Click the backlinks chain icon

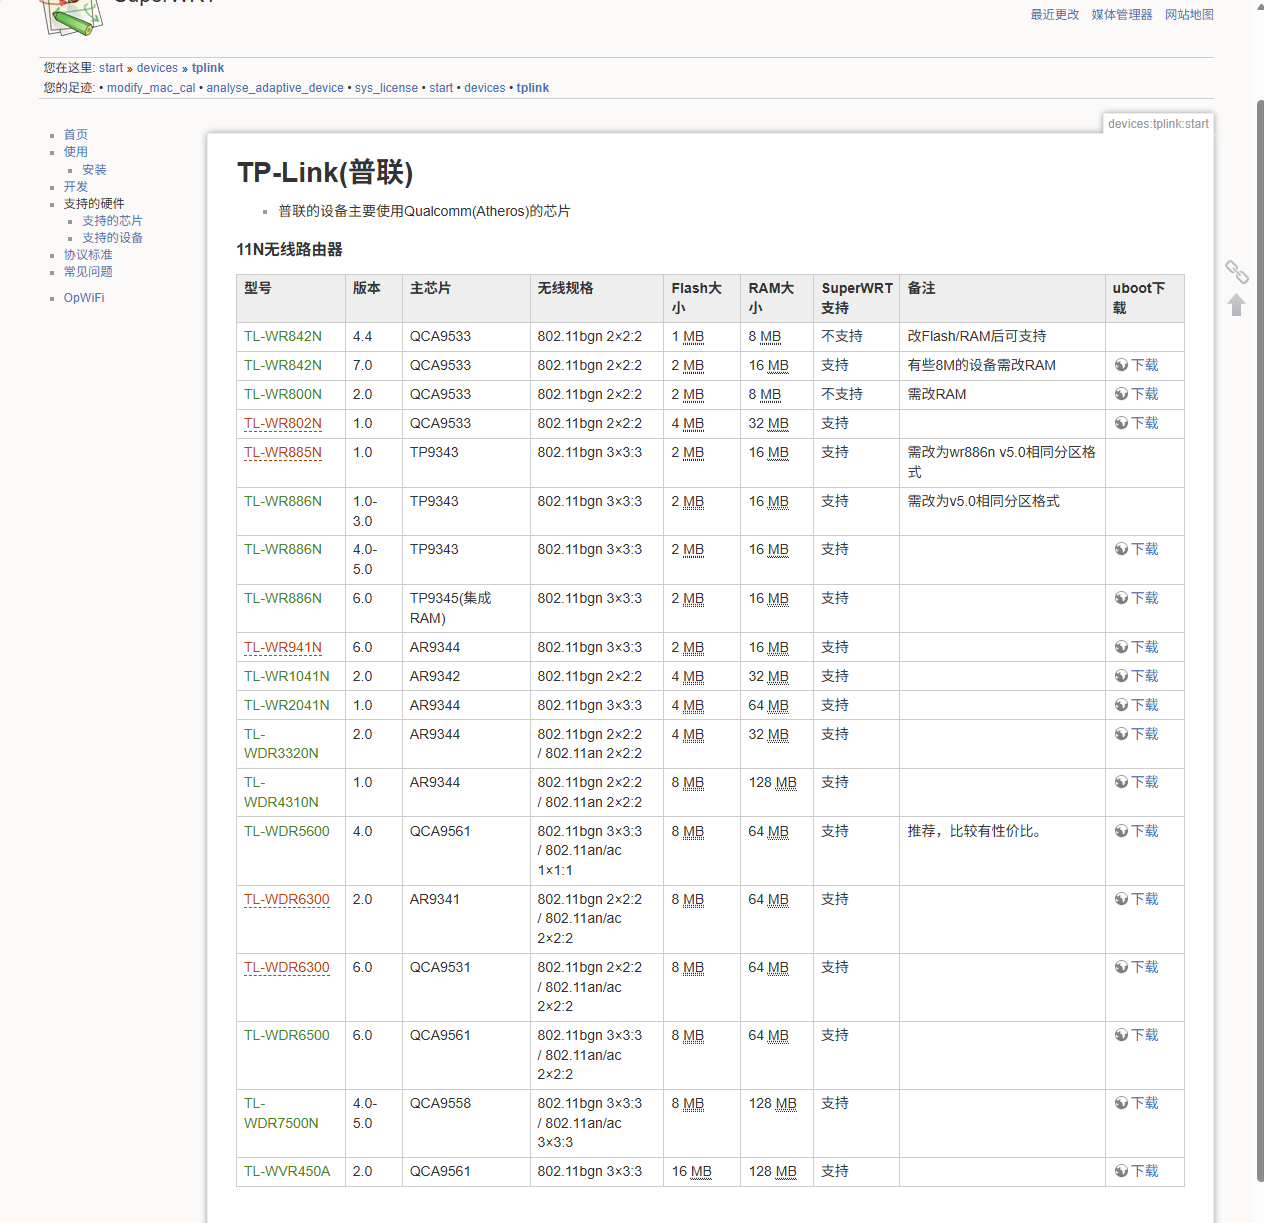[1237, 272]
